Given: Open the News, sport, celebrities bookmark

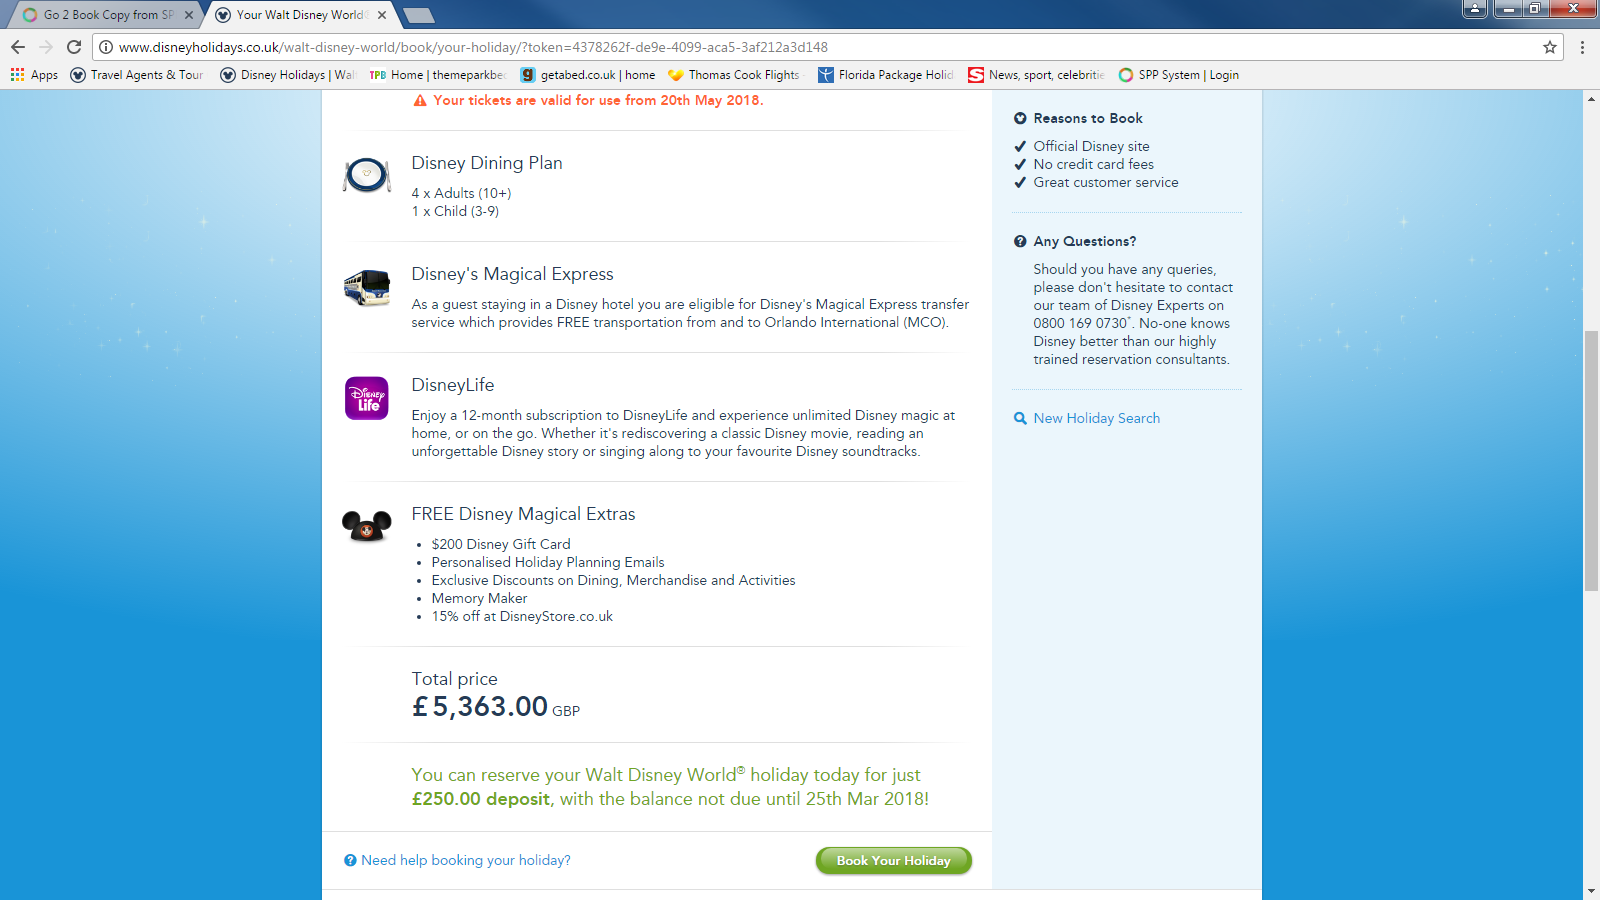Looking at the screenshot, I should tap(1036, 75).
